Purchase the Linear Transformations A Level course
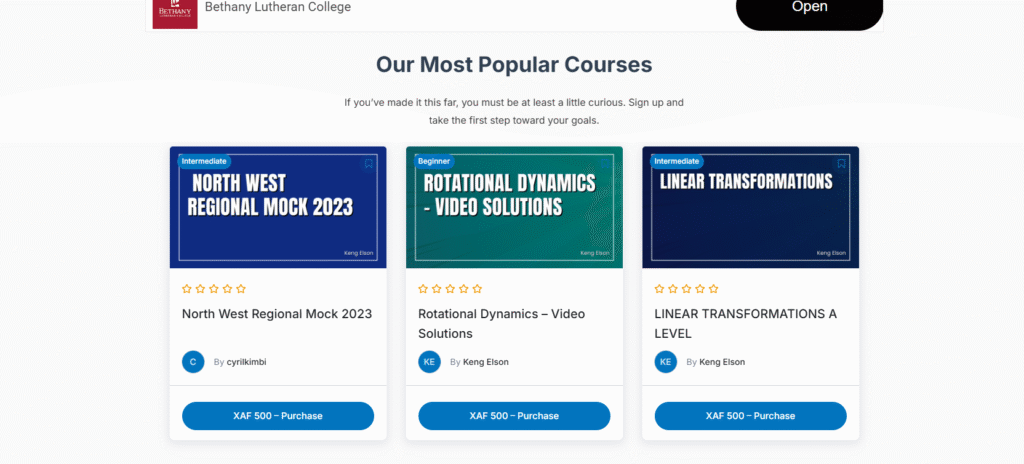Screen dimensions: 1024x464 point(750,416)
